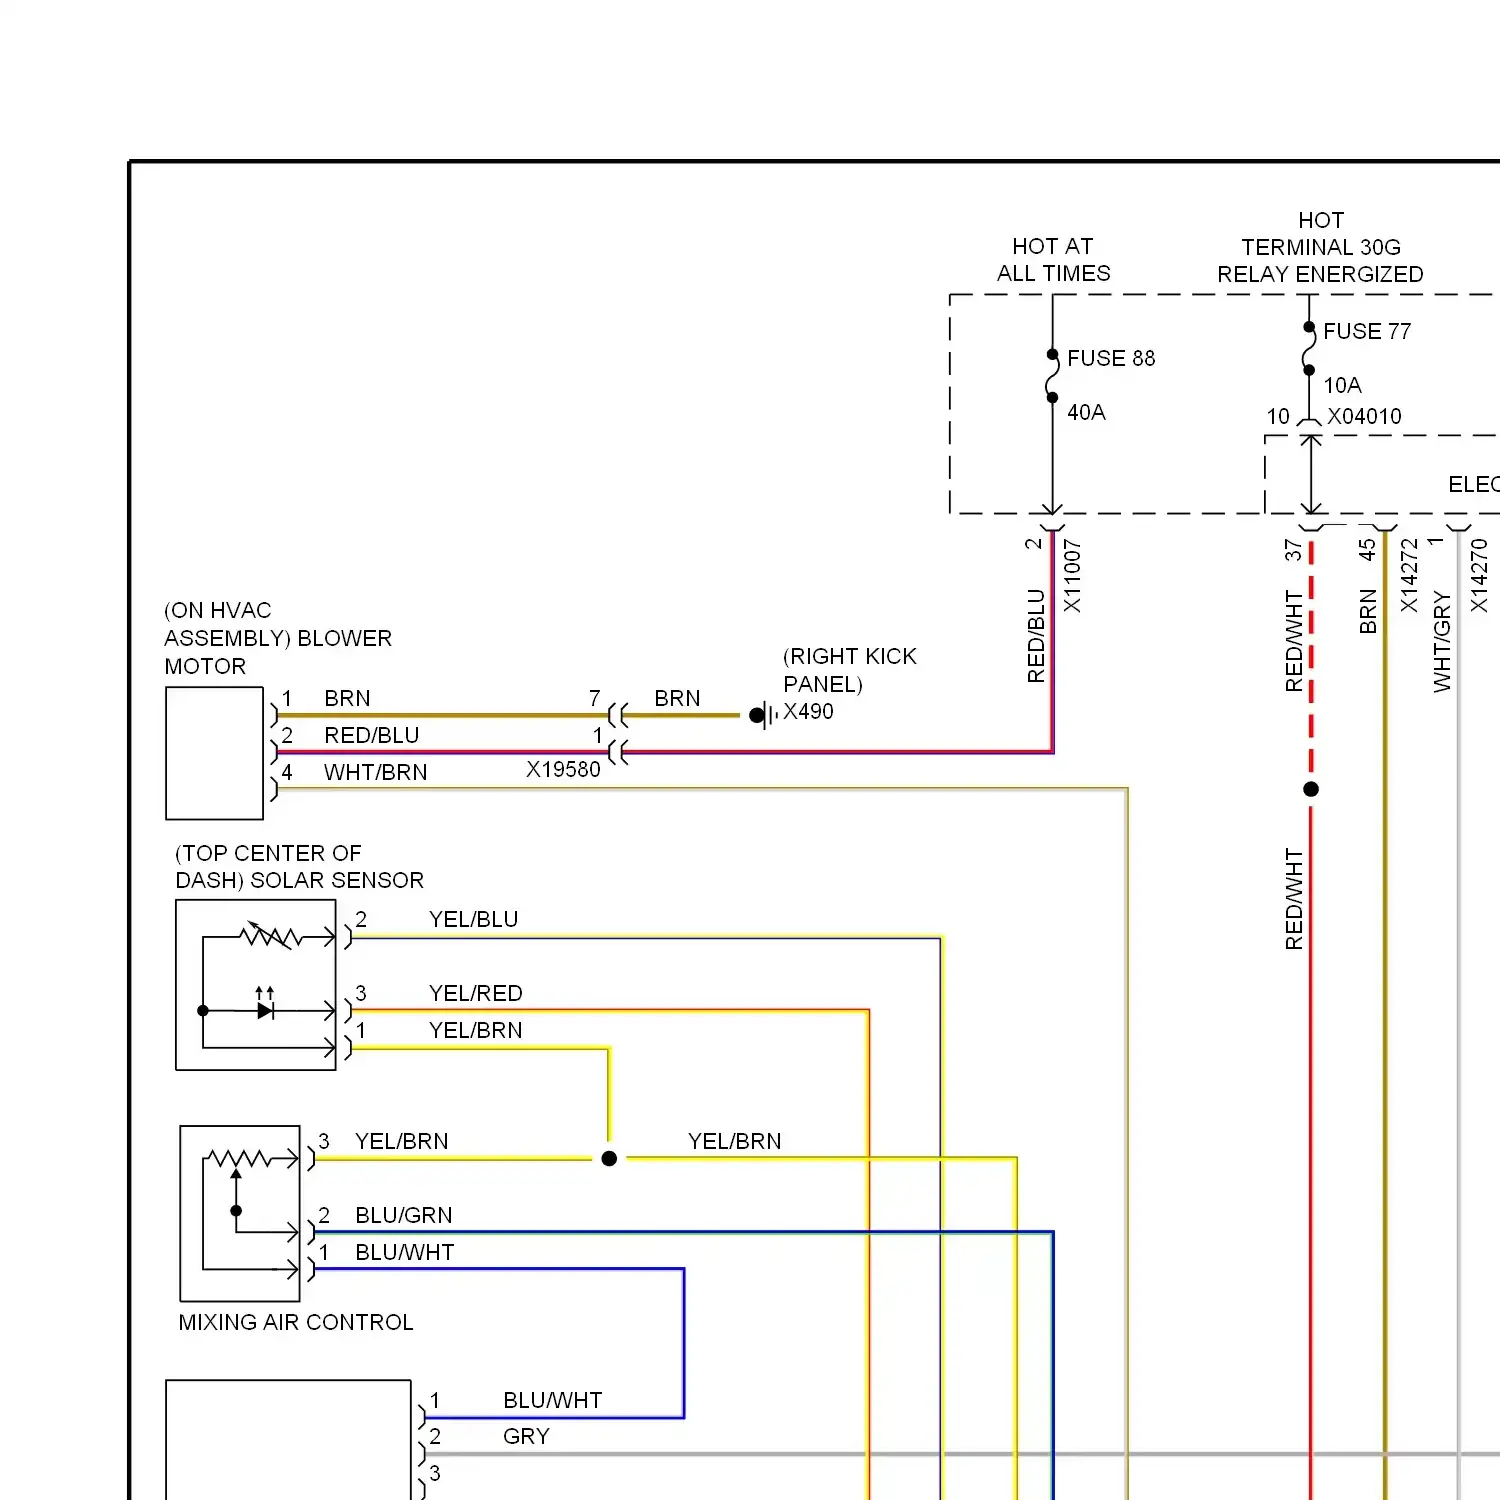Click the BLOWER MOTOR component label
This screenshot has height=1500, width=1500.
pyautogui.click(x=278, y=652)
